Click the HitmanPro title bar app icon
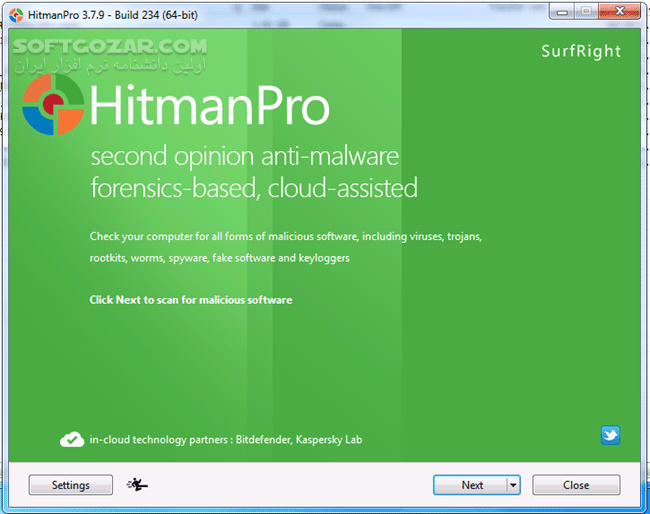The width and height of the screenshot is (650, 514). [16, 15]
